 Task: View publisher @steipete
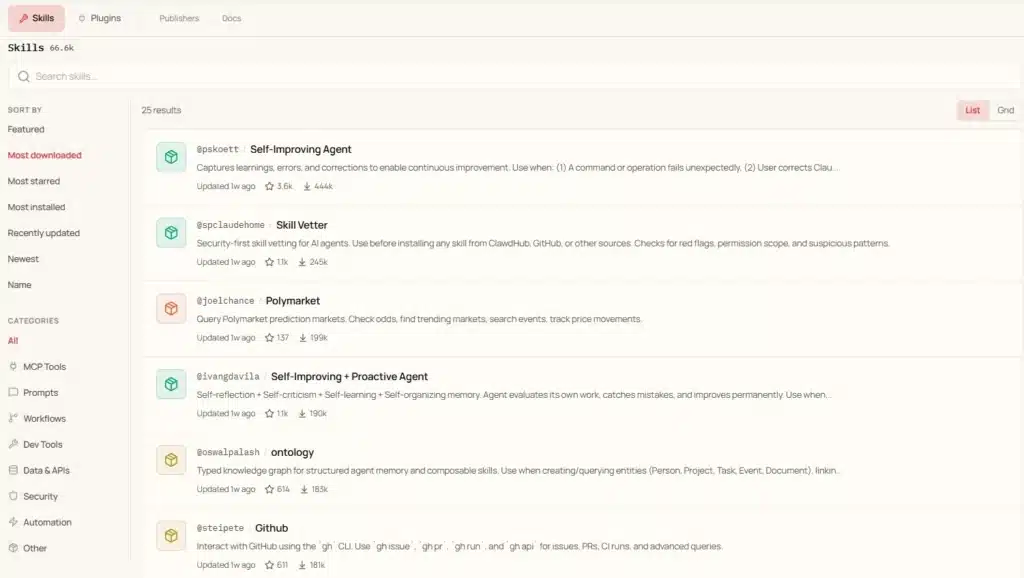point(220,528)
